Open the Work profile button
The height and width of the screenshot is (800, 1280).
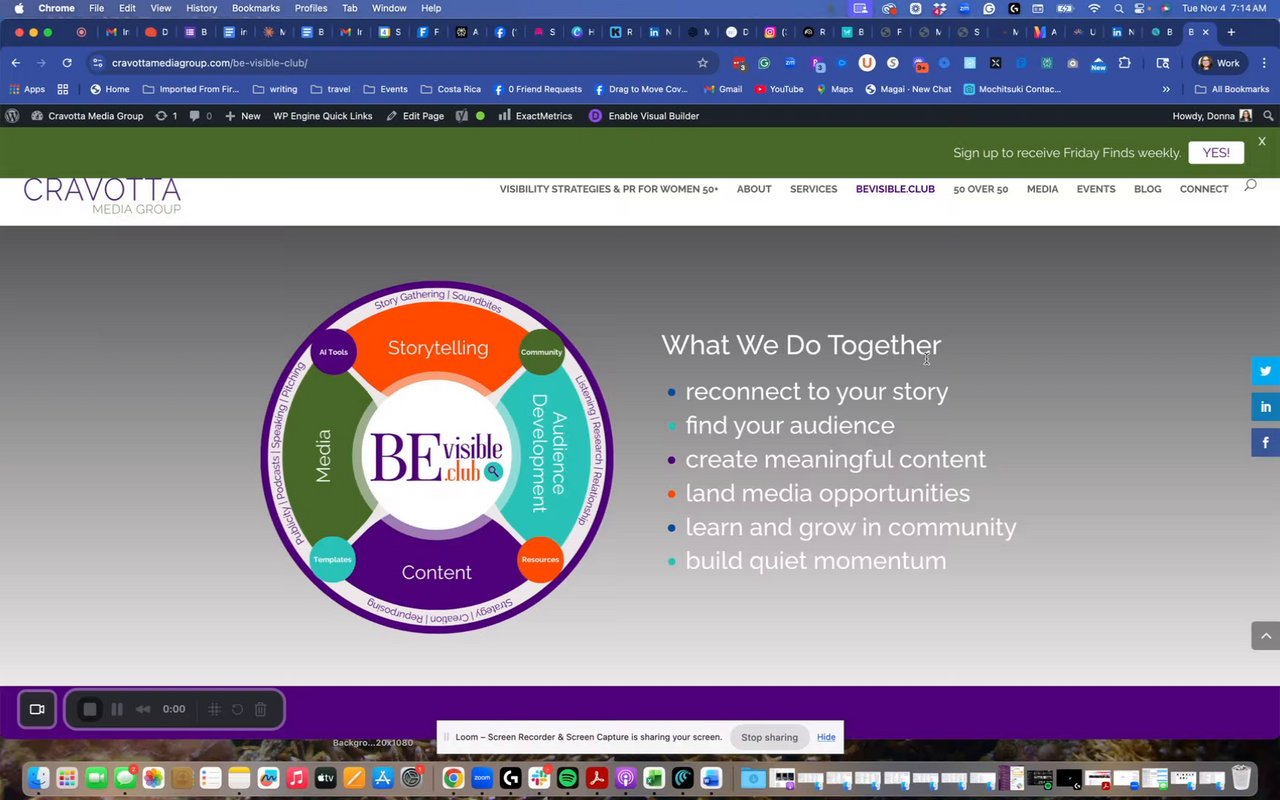point(1220,63)
